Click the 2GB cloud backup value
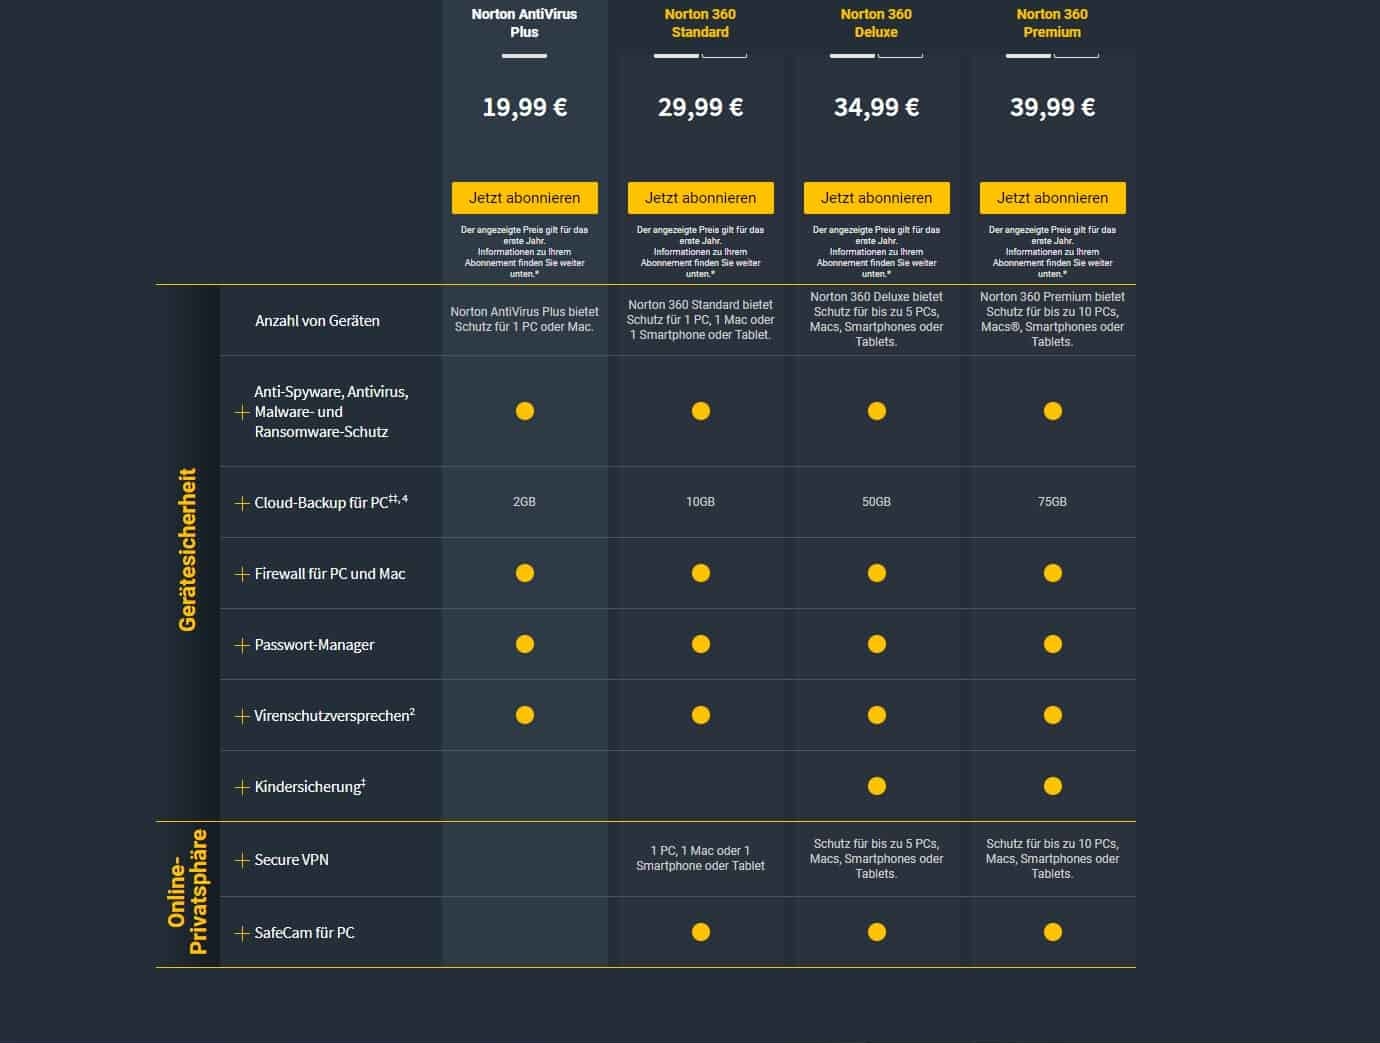Viewport: 1380px width, 1043px height. pyautogui.click(x=524, y=502)
